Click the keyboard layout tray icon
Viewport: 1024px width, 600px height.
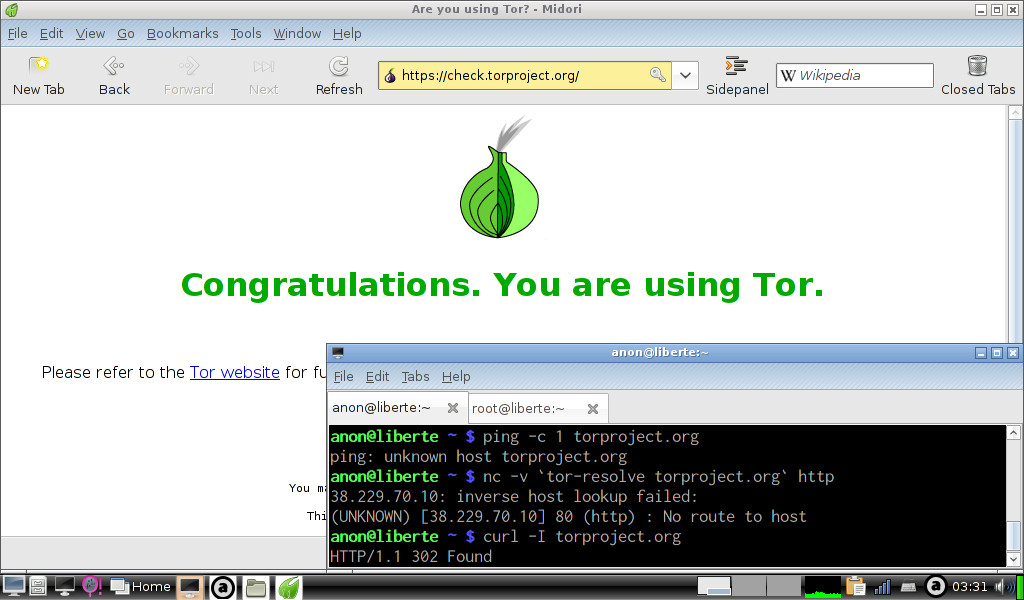pos(908,588)
